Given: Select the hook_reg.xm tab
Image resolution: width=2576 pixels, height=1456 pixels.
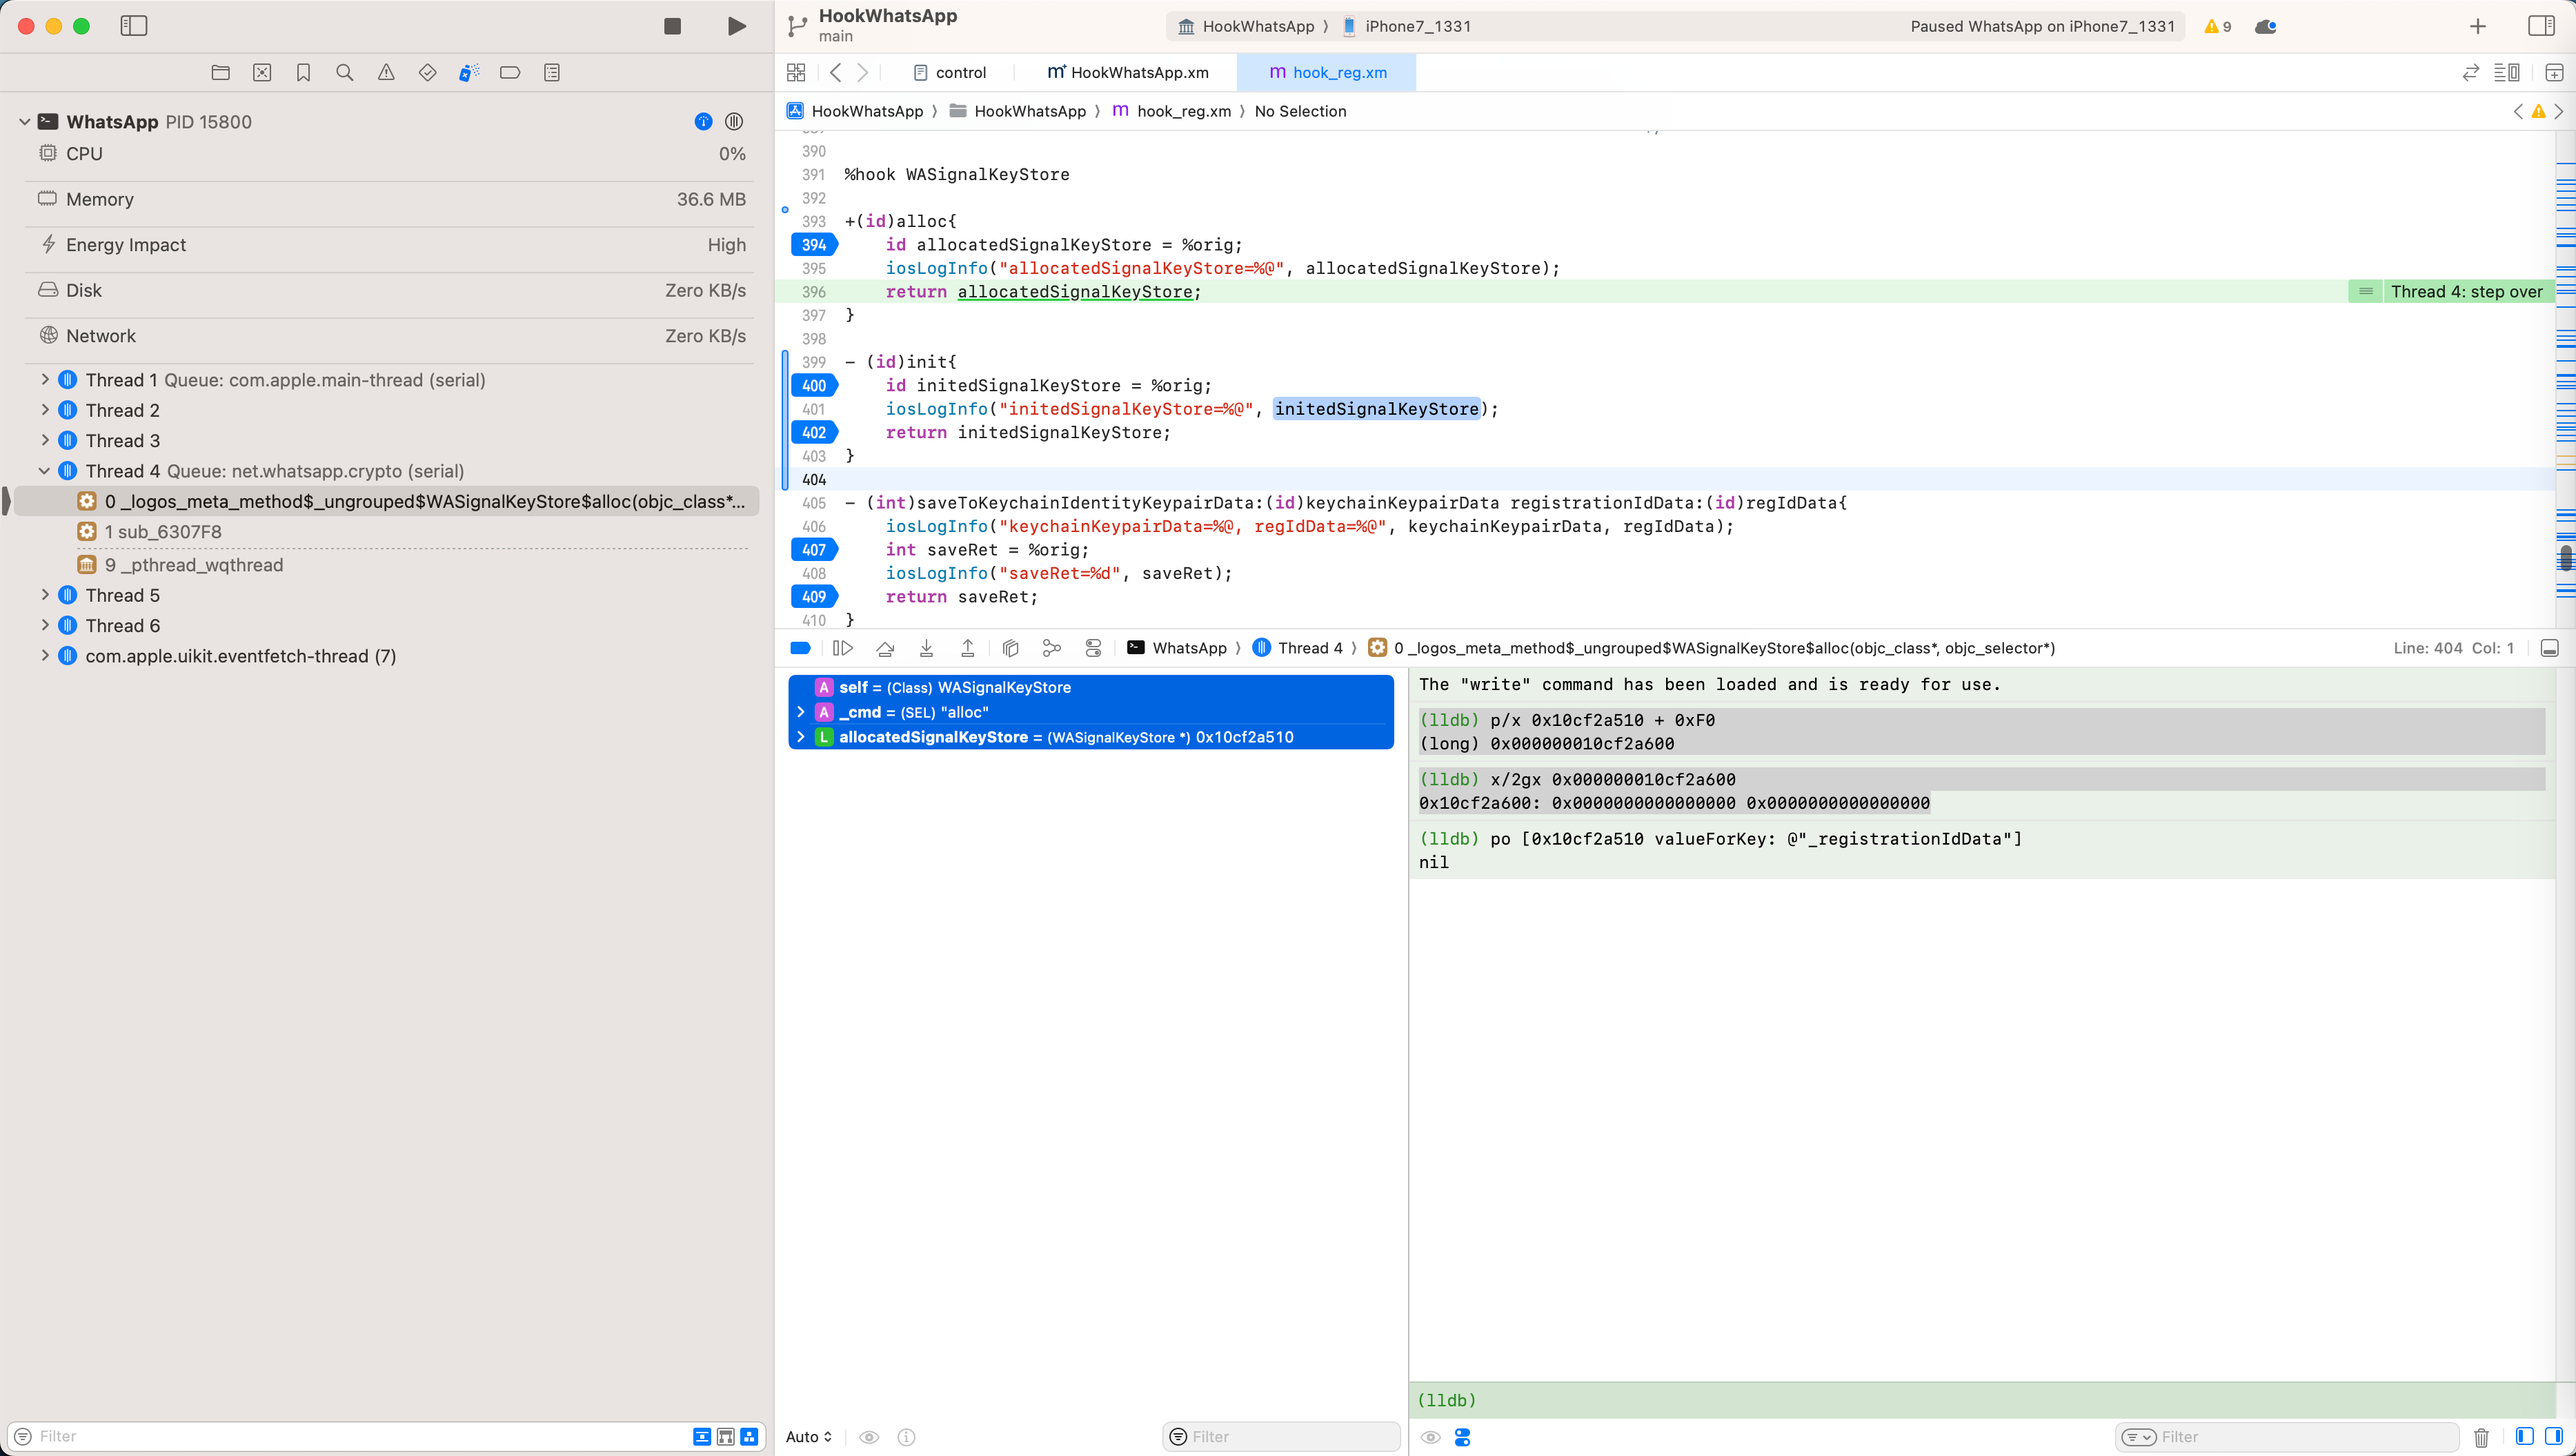Looking at the screenshot, I should 1339,72.
